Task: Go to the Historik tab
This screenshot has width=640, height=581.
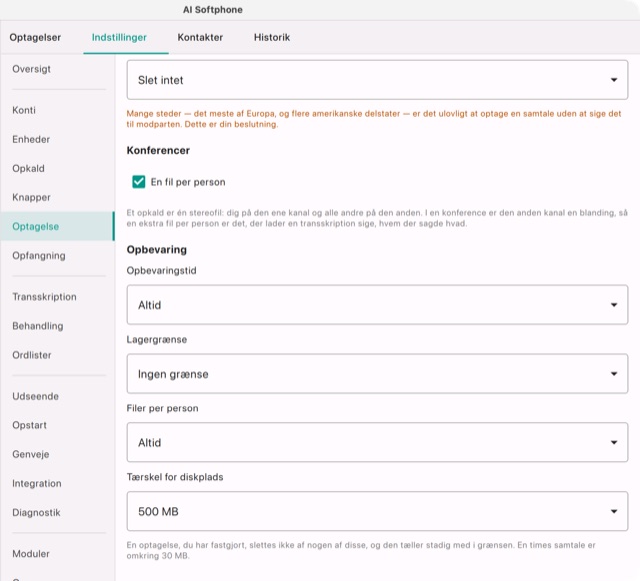Action: [x=272, y=38]
